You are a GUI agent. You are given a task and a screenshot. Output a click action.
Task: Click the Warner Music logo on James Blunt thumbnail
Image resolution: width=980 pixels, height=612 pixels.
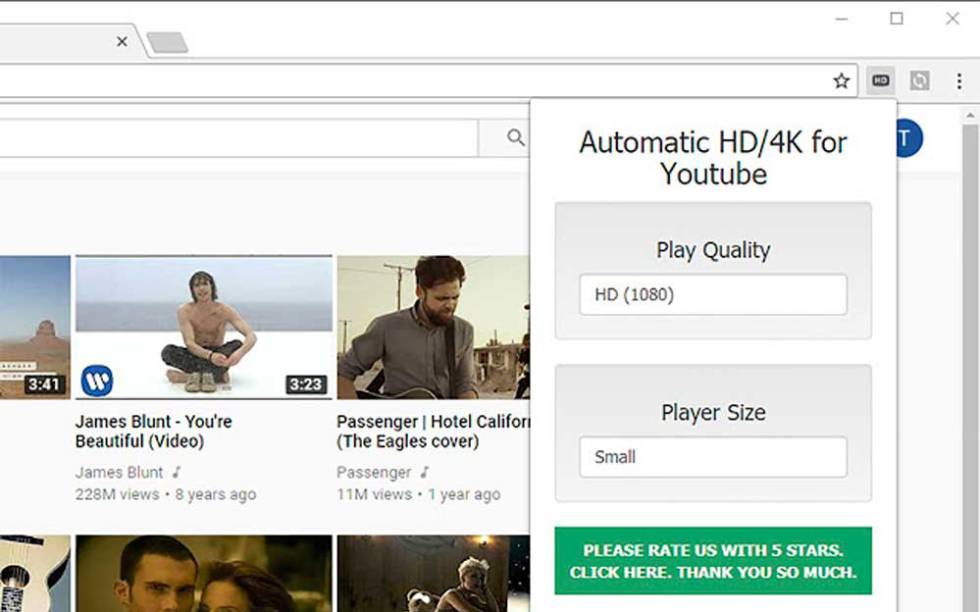[97, 380]
